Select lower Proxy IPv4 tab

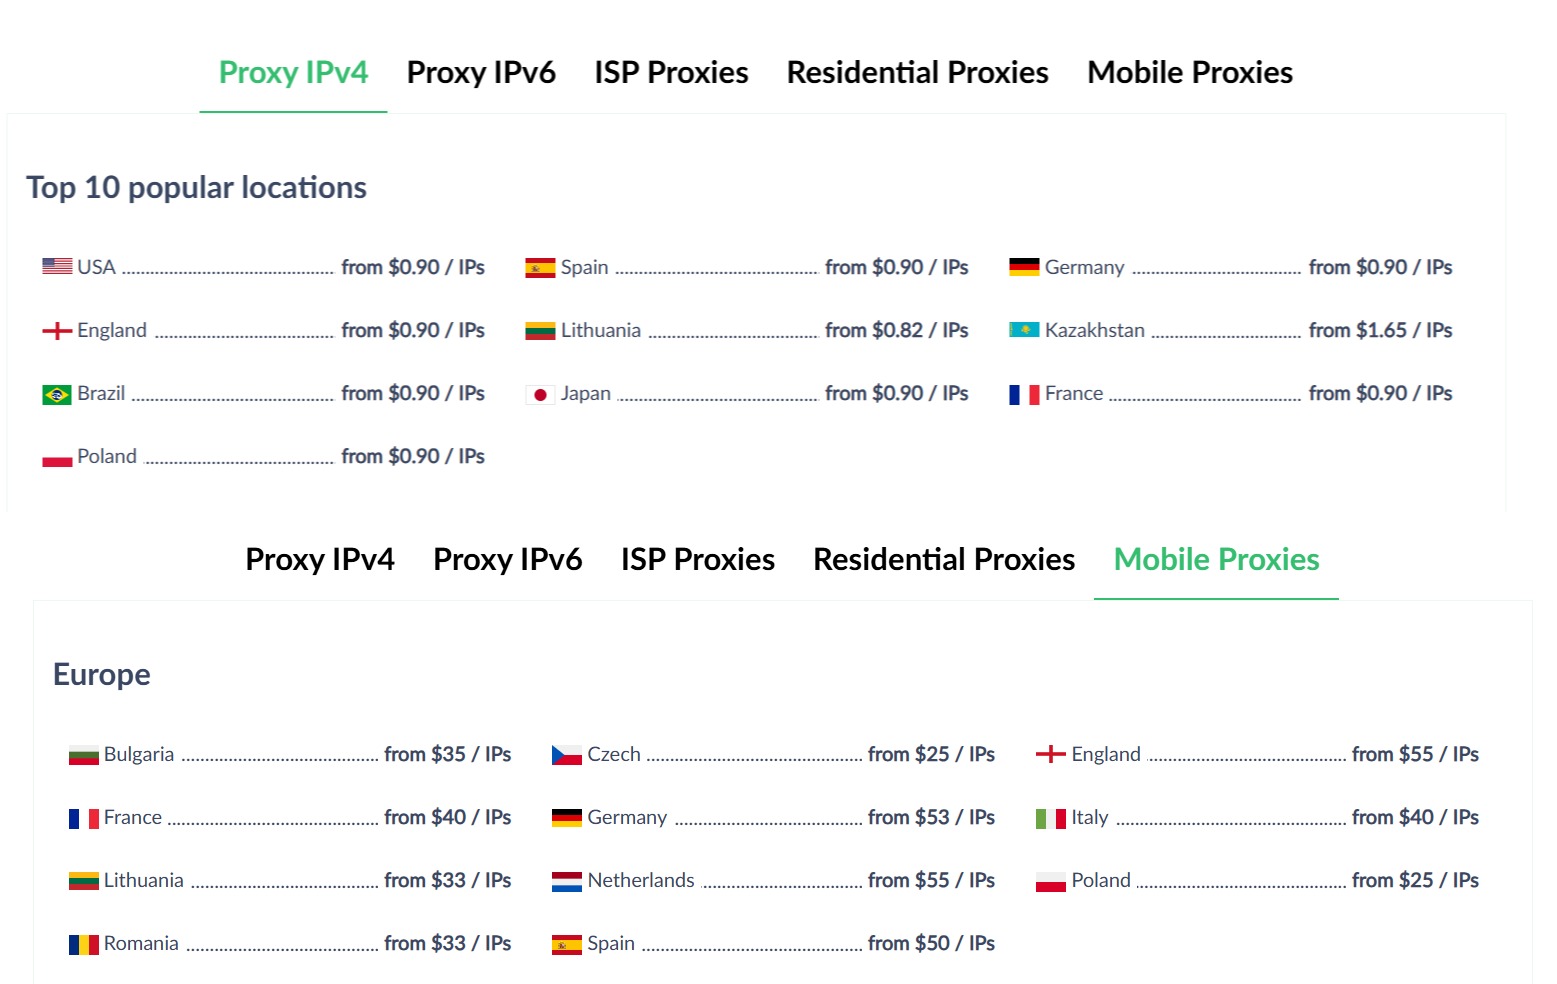click(320, 559)
